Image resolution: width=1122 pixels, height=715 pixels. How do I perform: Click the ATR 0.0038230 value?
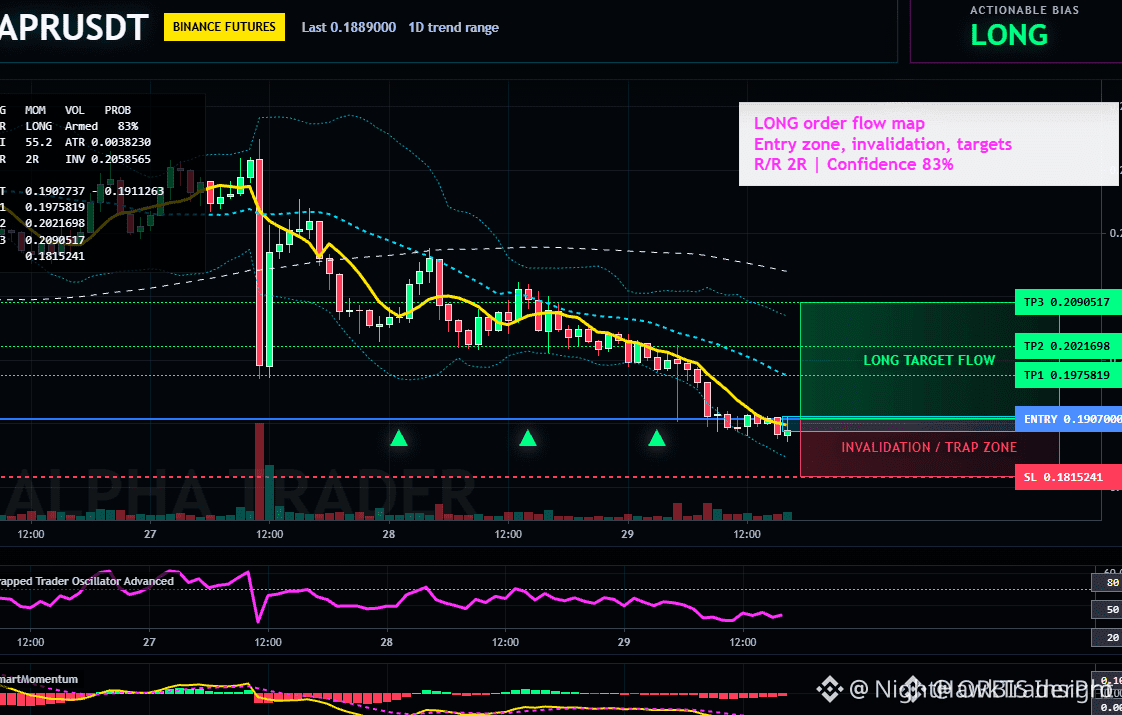108,142
